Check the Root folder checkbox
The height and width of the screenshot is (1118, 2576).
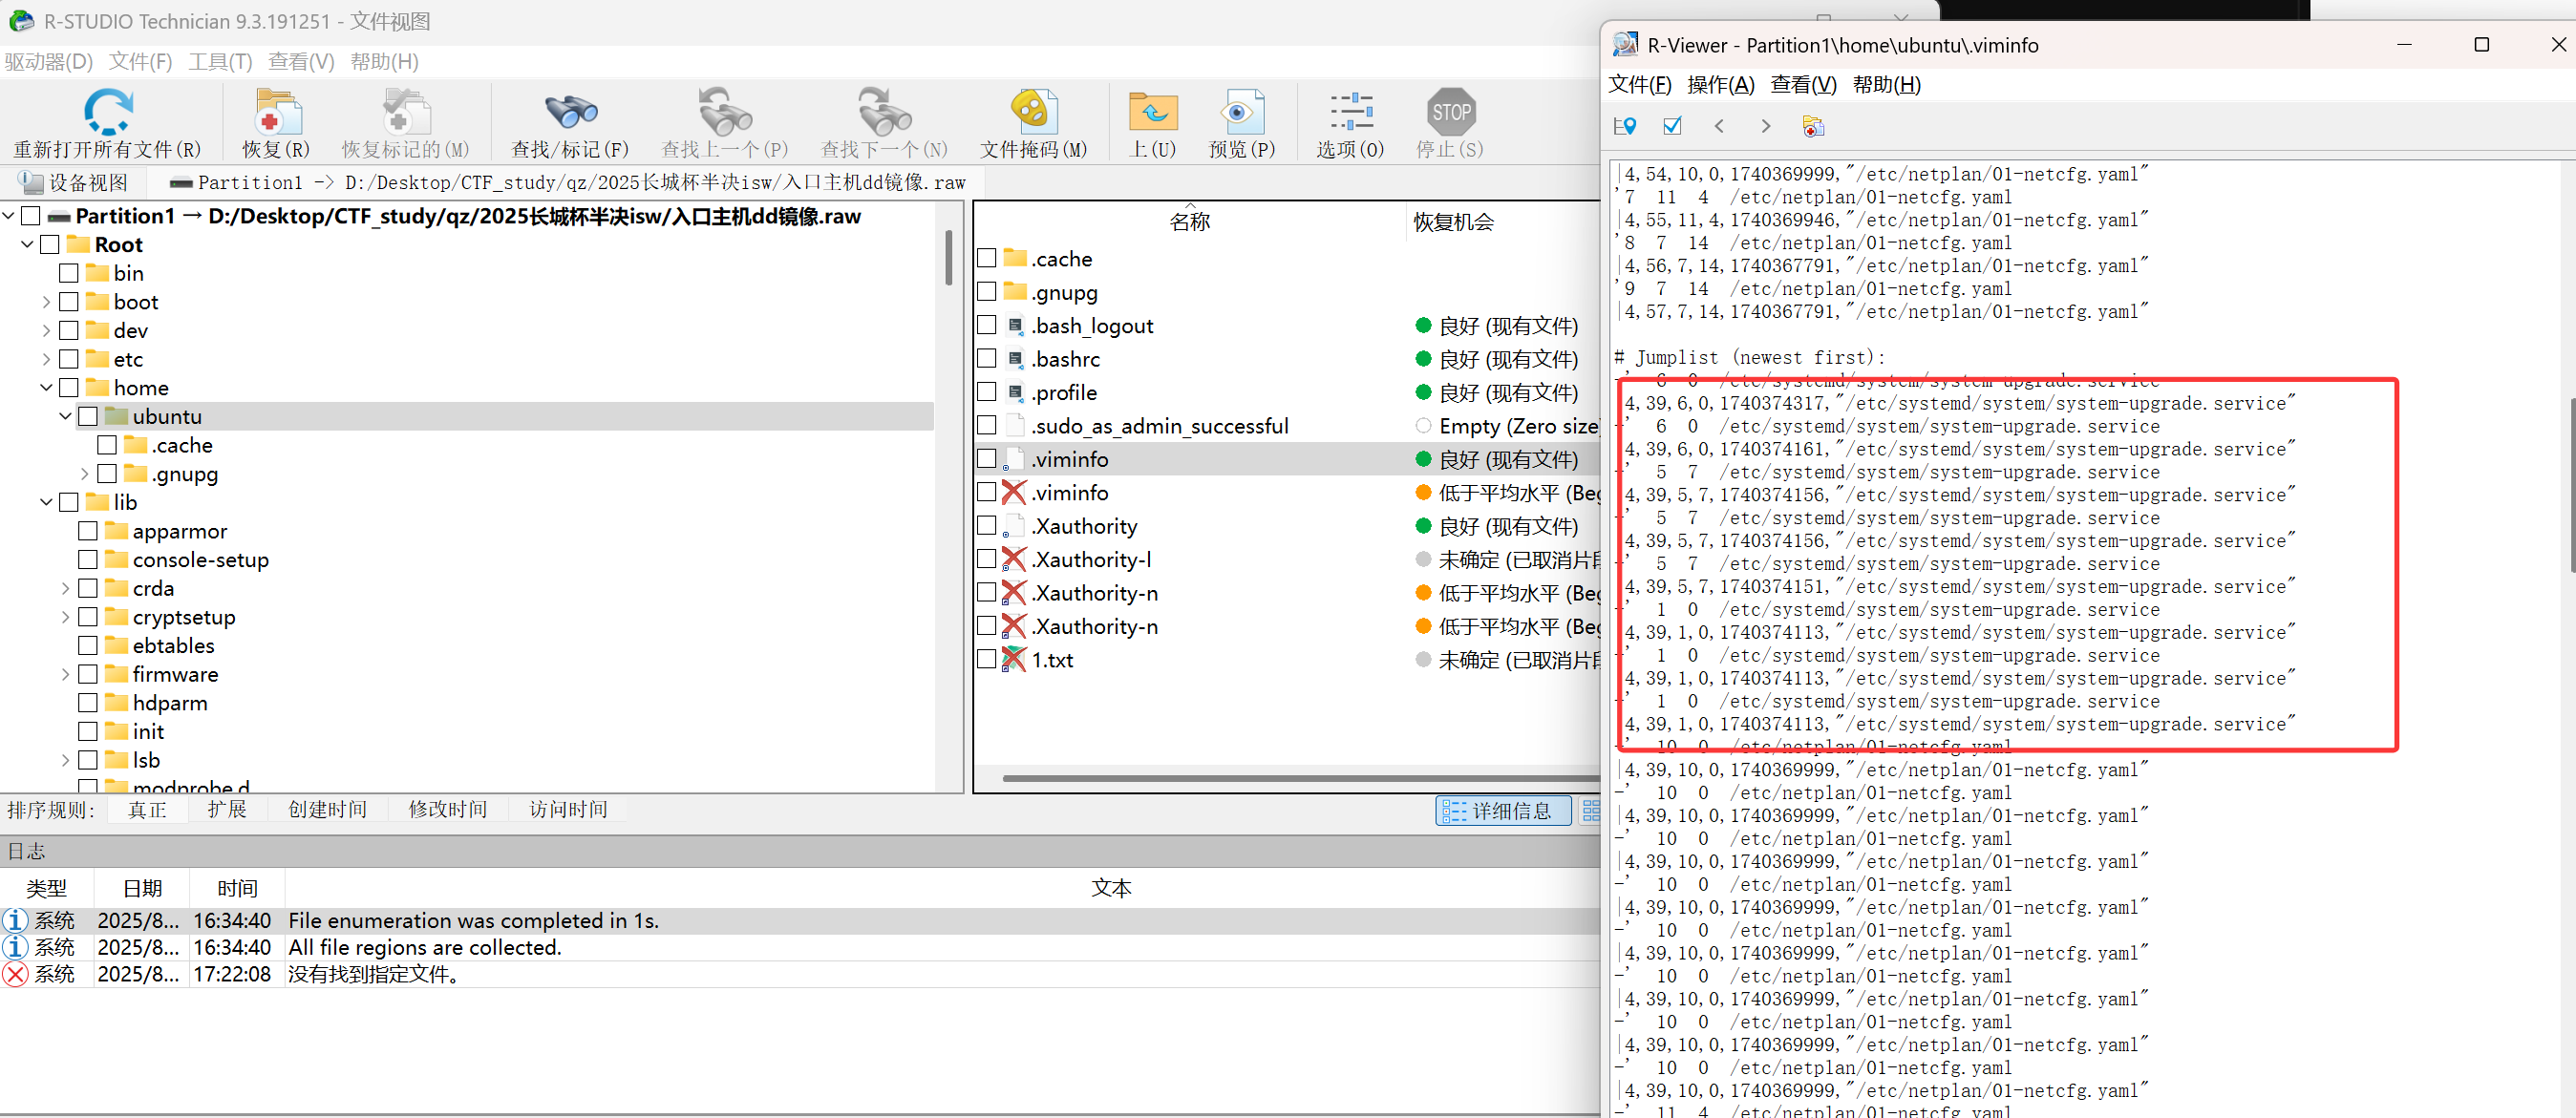pyautogui.click(x=50, y=245)
